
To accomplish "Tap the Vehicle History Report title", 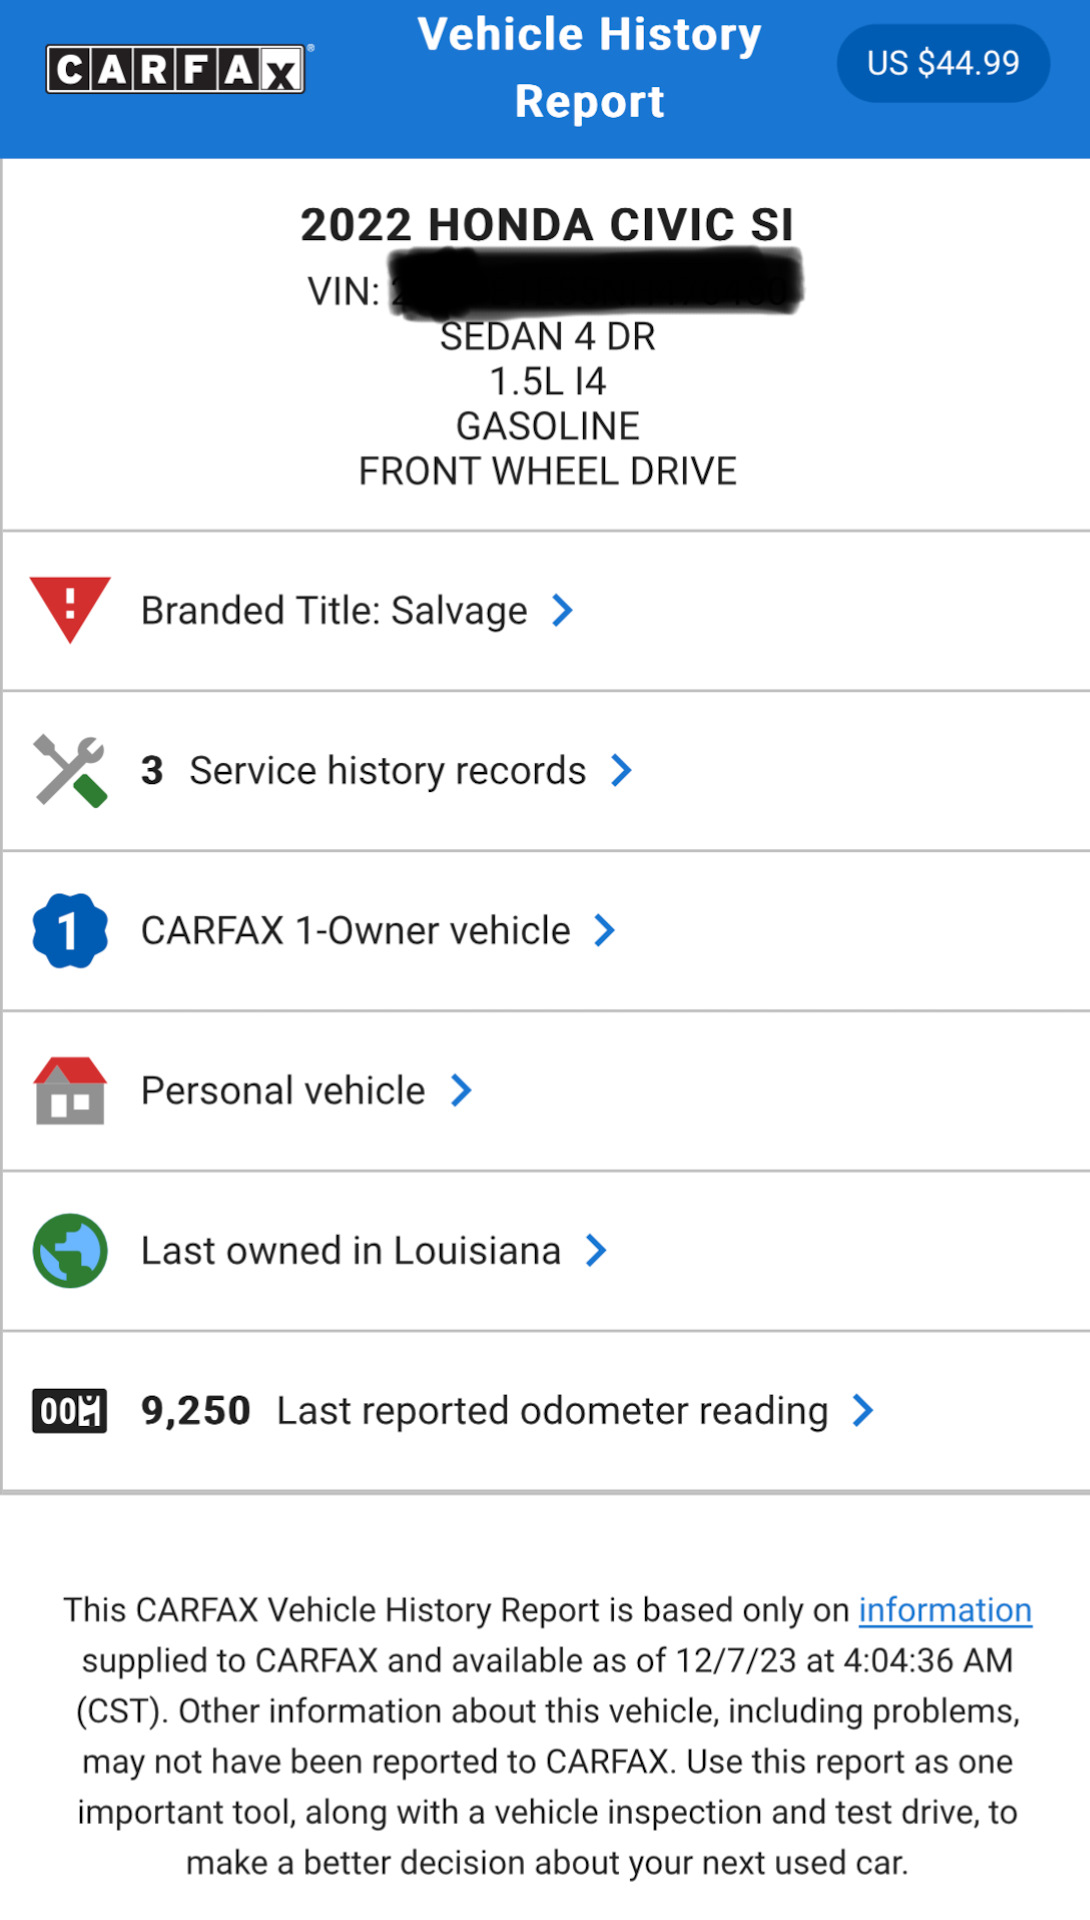I will click(589, 68).
